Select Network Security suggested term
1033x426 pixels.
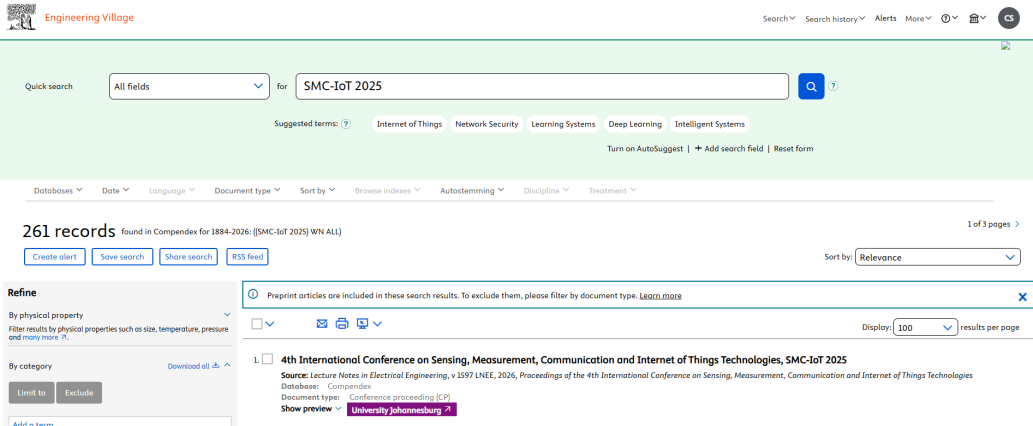coord(487,124)
